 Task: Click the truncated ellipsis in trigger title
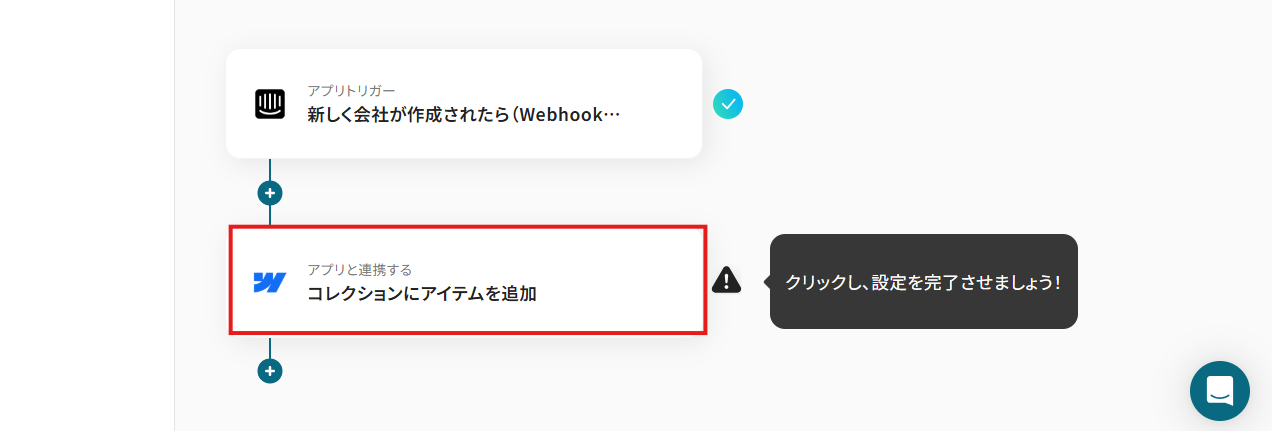point(613,115)
